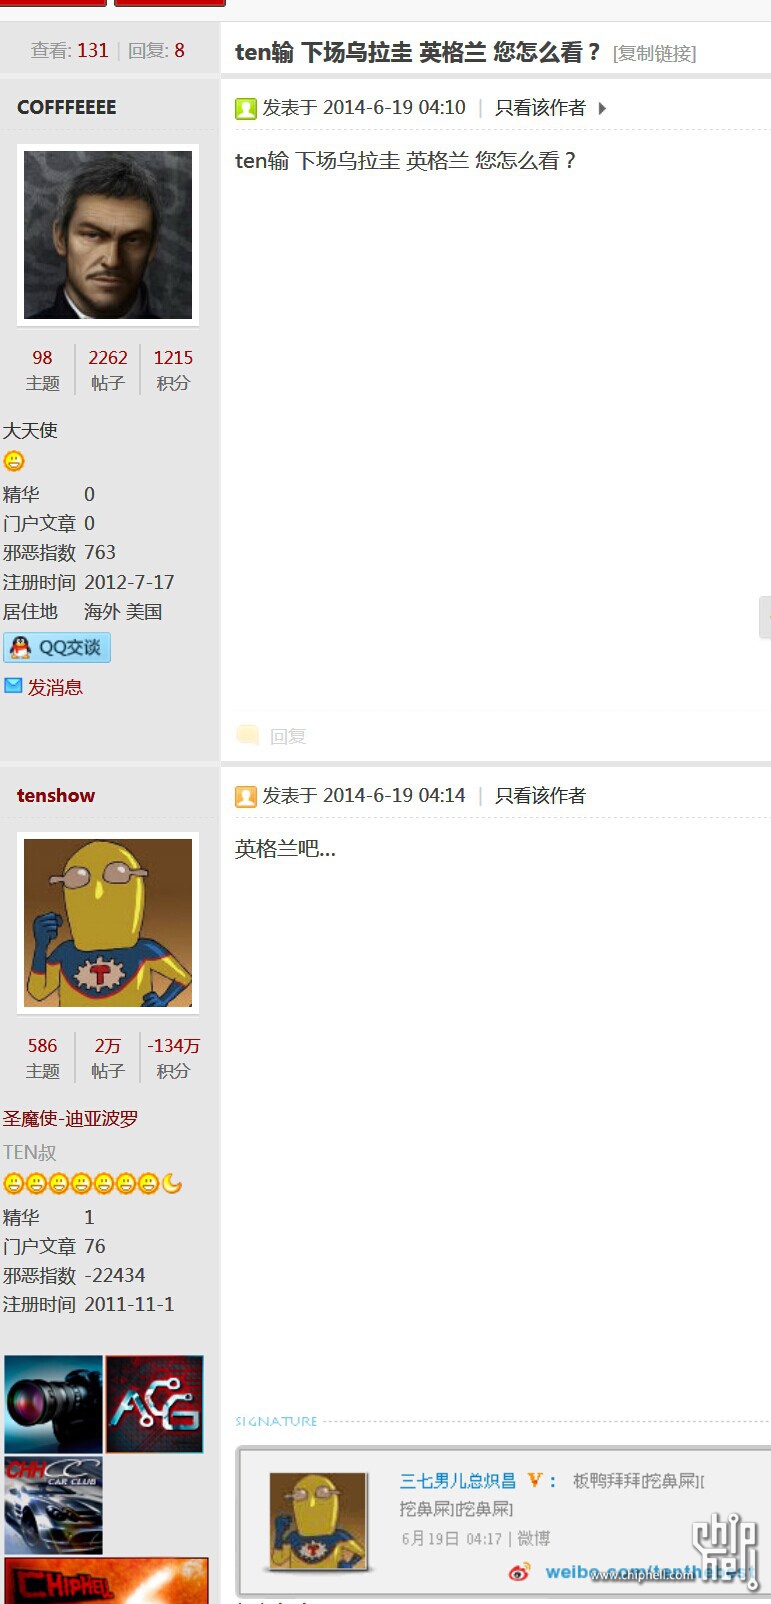This screenshot has height=1604, width=771.
Task: Open COFFFEEEE's avatar image
Action: (x=108, y=235)
